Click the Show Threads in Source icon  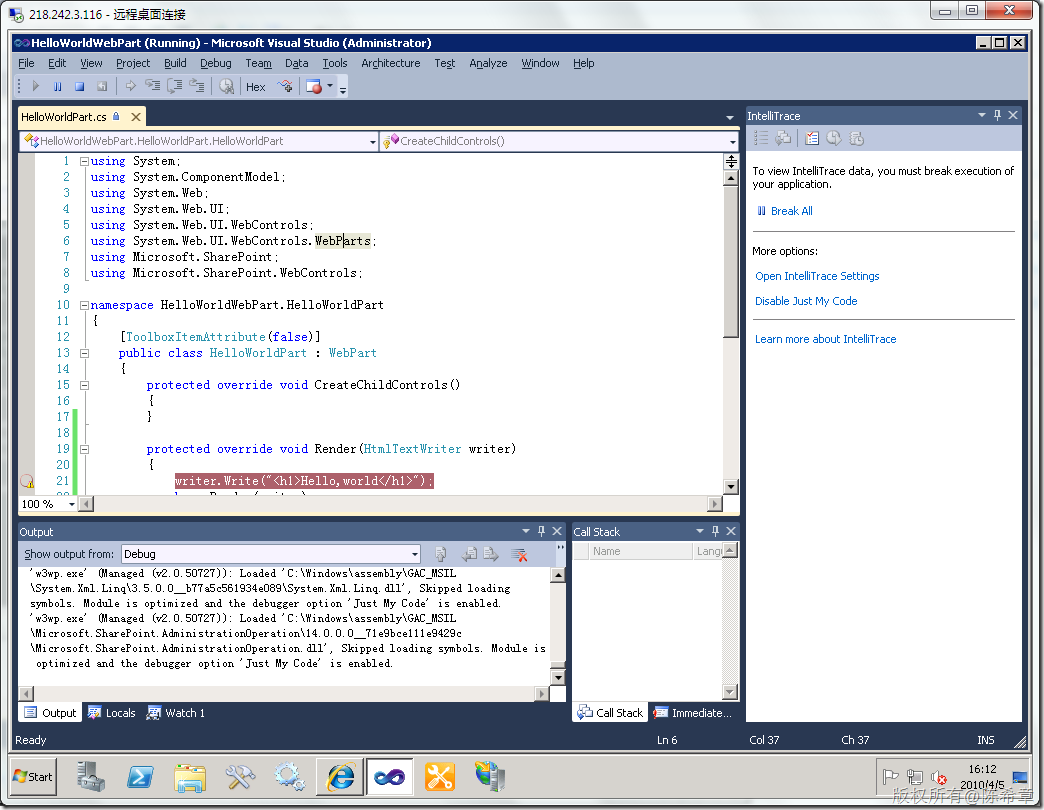tap(285, 87)
